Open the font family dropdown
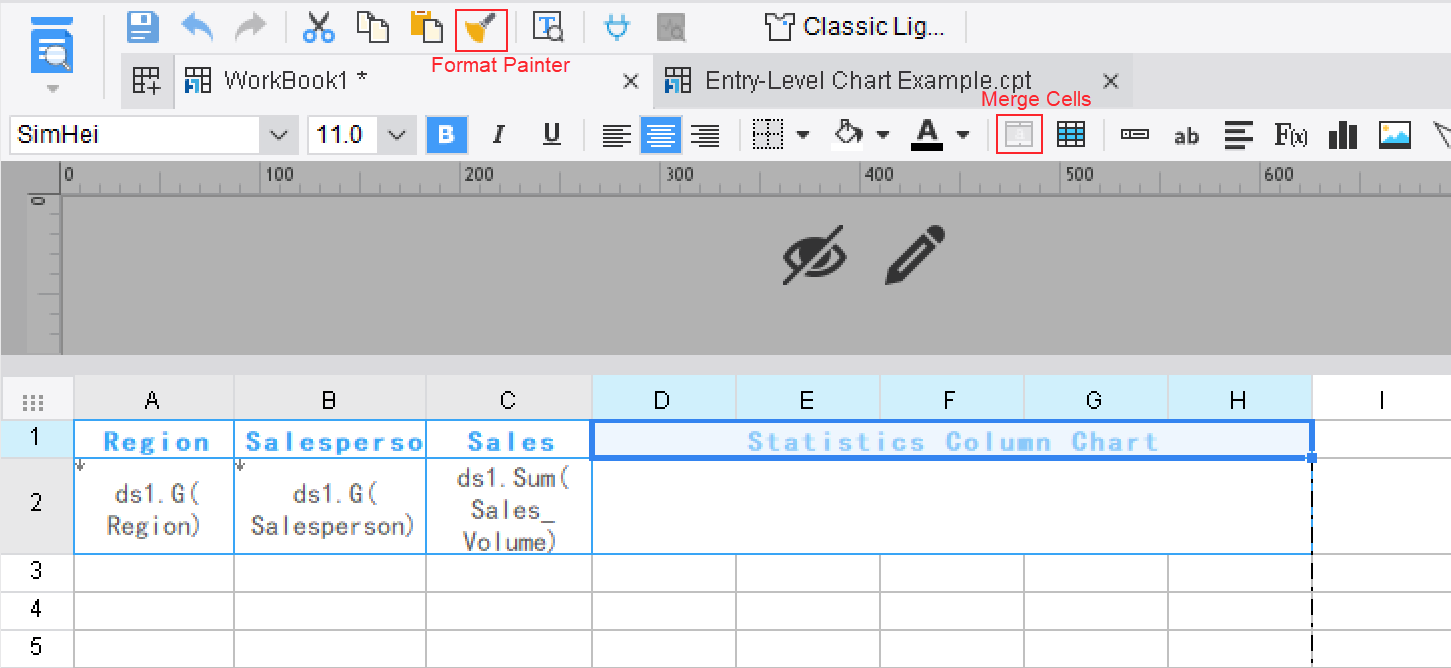 point(276,133)
